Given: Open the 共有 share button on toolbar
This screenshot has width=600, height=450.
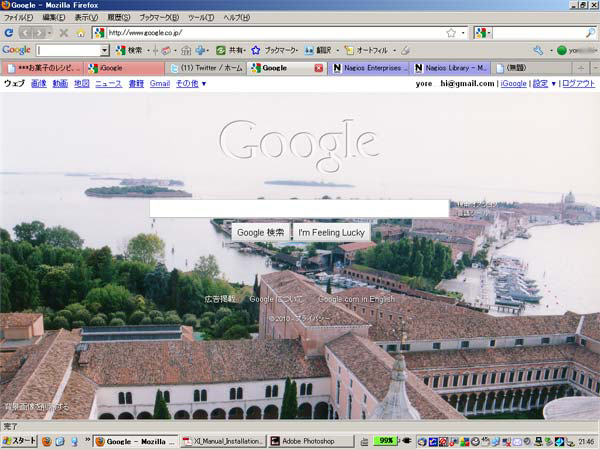Looking at the screenshot, I should click(231, 50).
